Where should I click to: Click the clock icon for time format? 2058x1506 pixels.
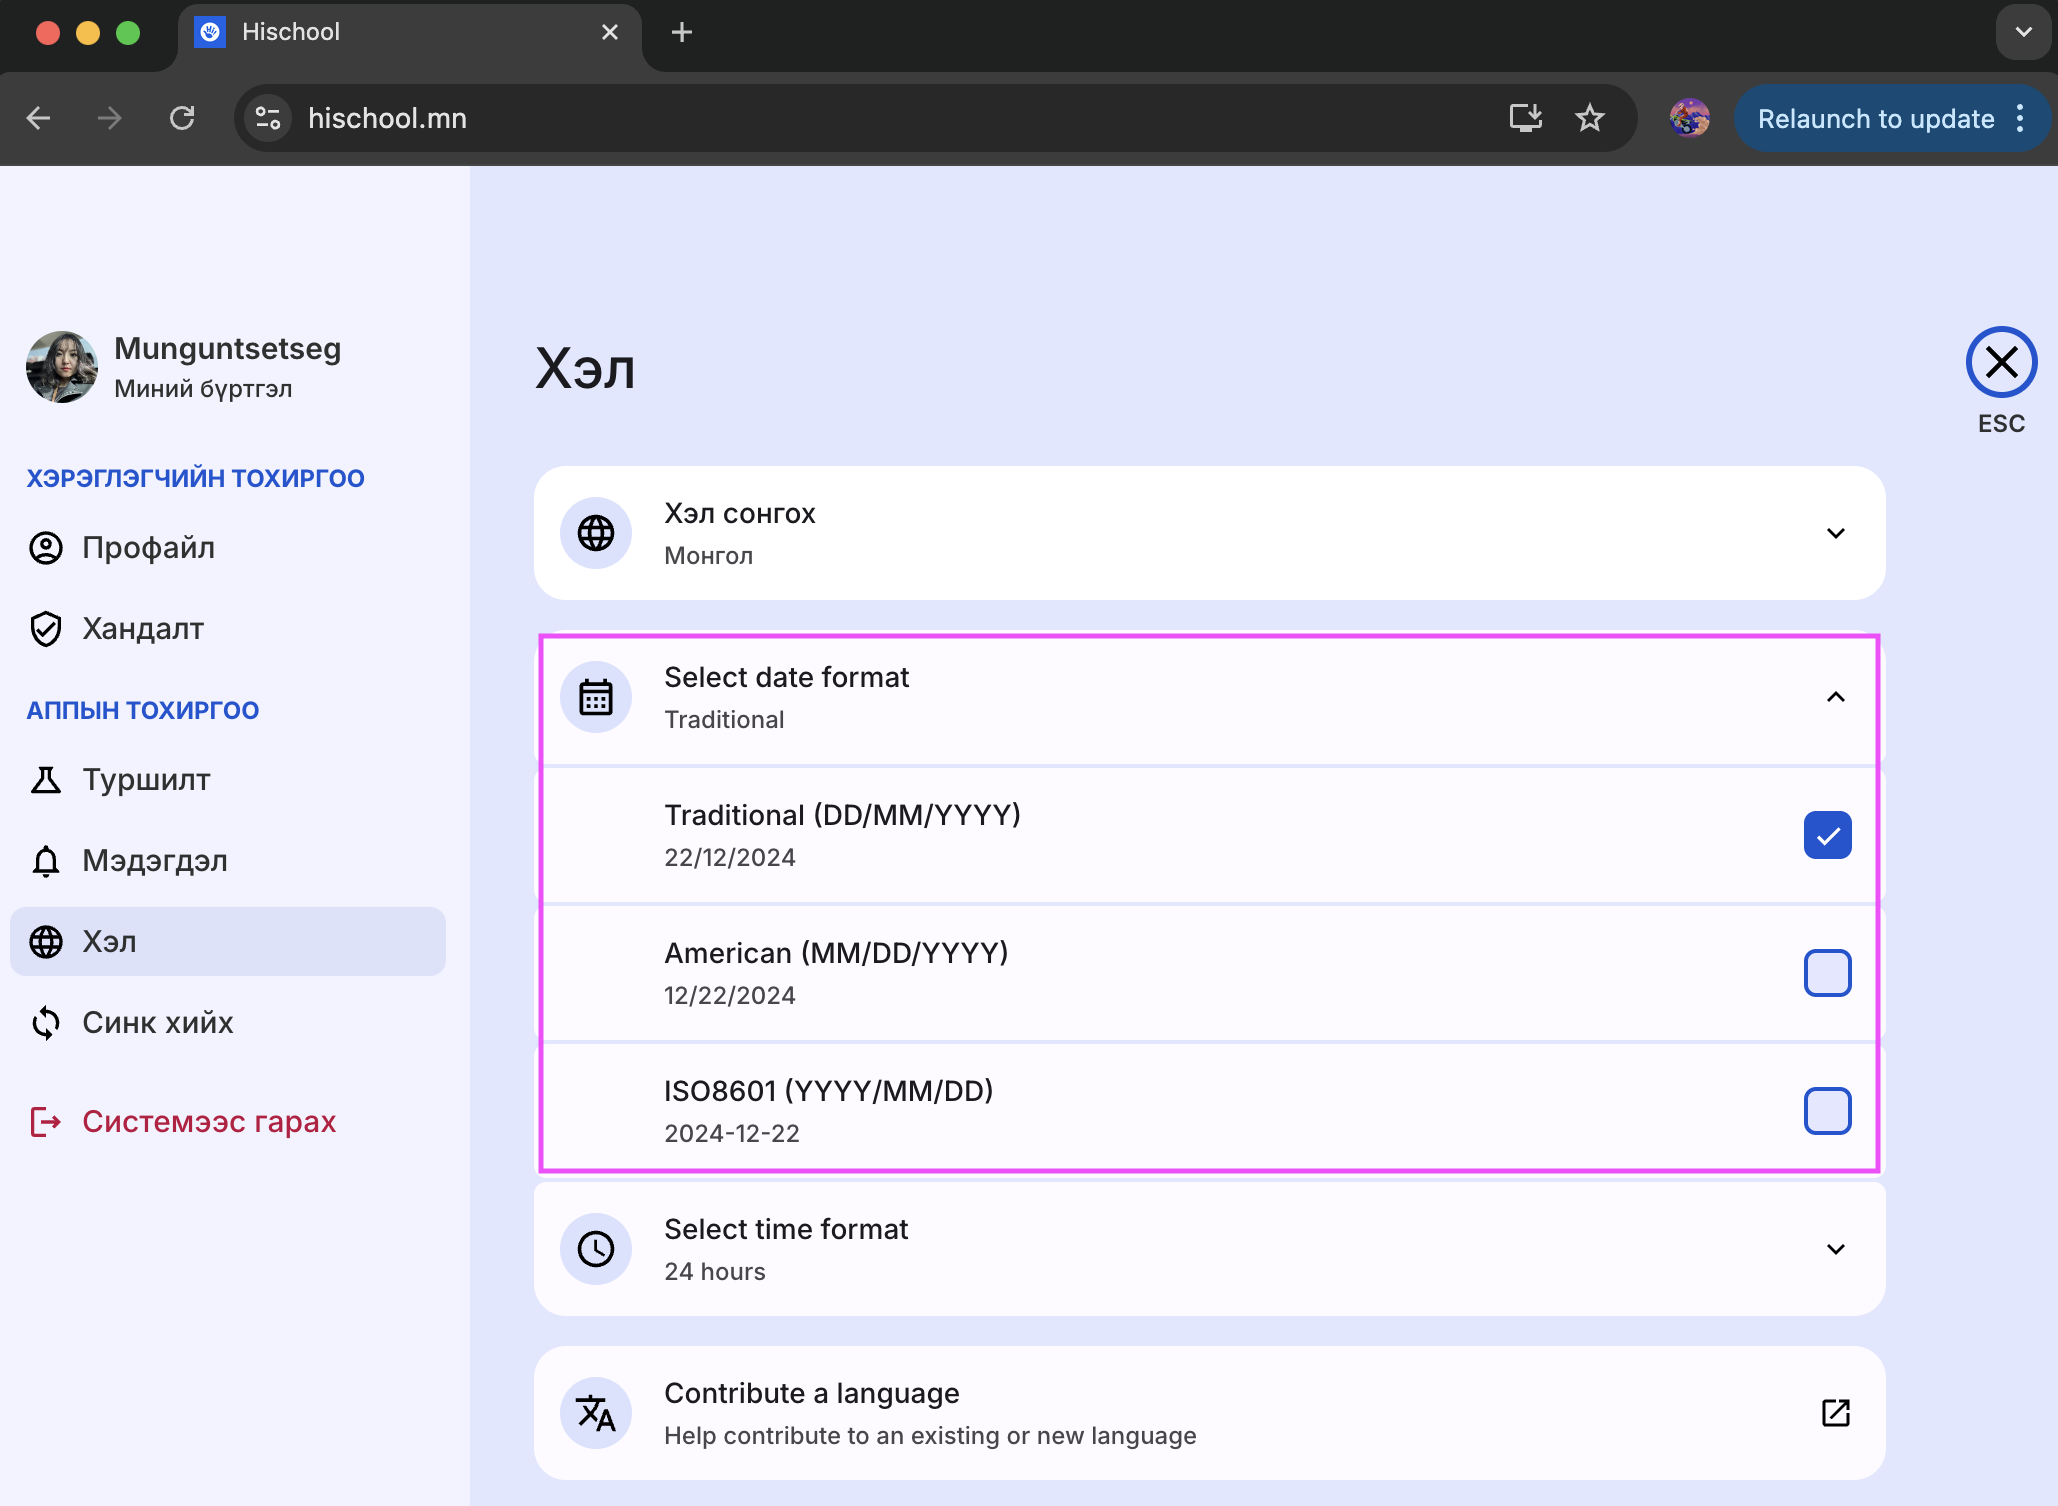(x=596, y=1249)
